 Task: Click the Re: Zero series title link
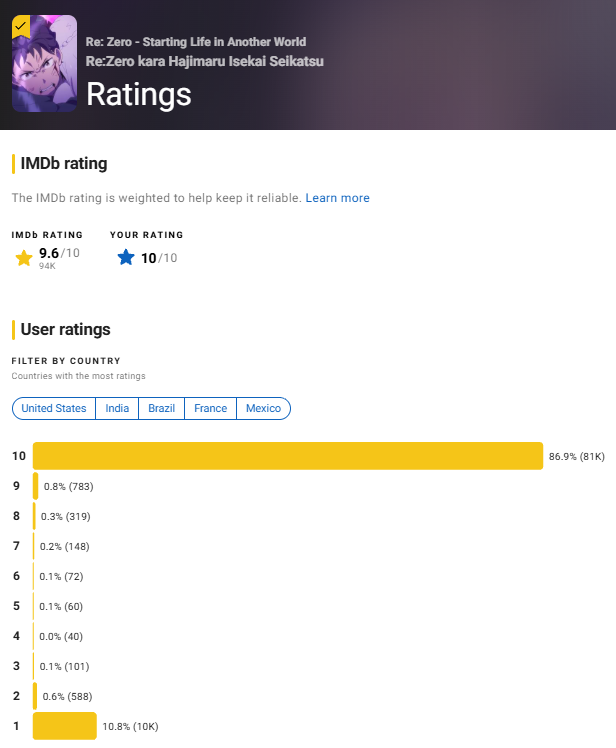point(196,42)
